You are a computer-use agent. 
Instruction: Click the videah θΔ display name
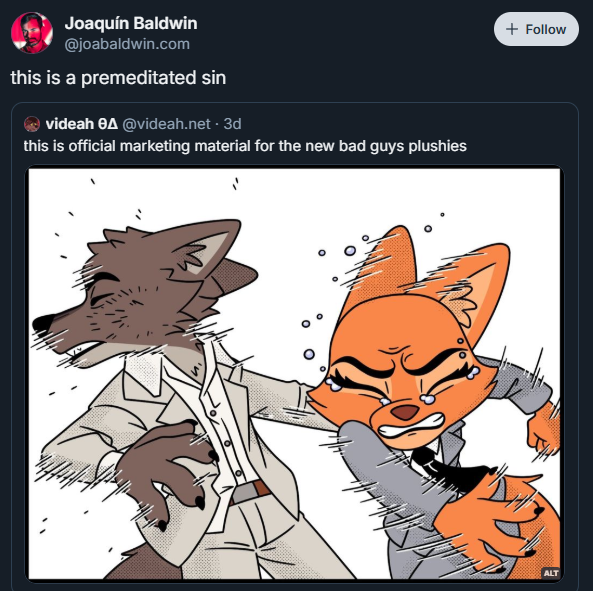click(82, 124)
